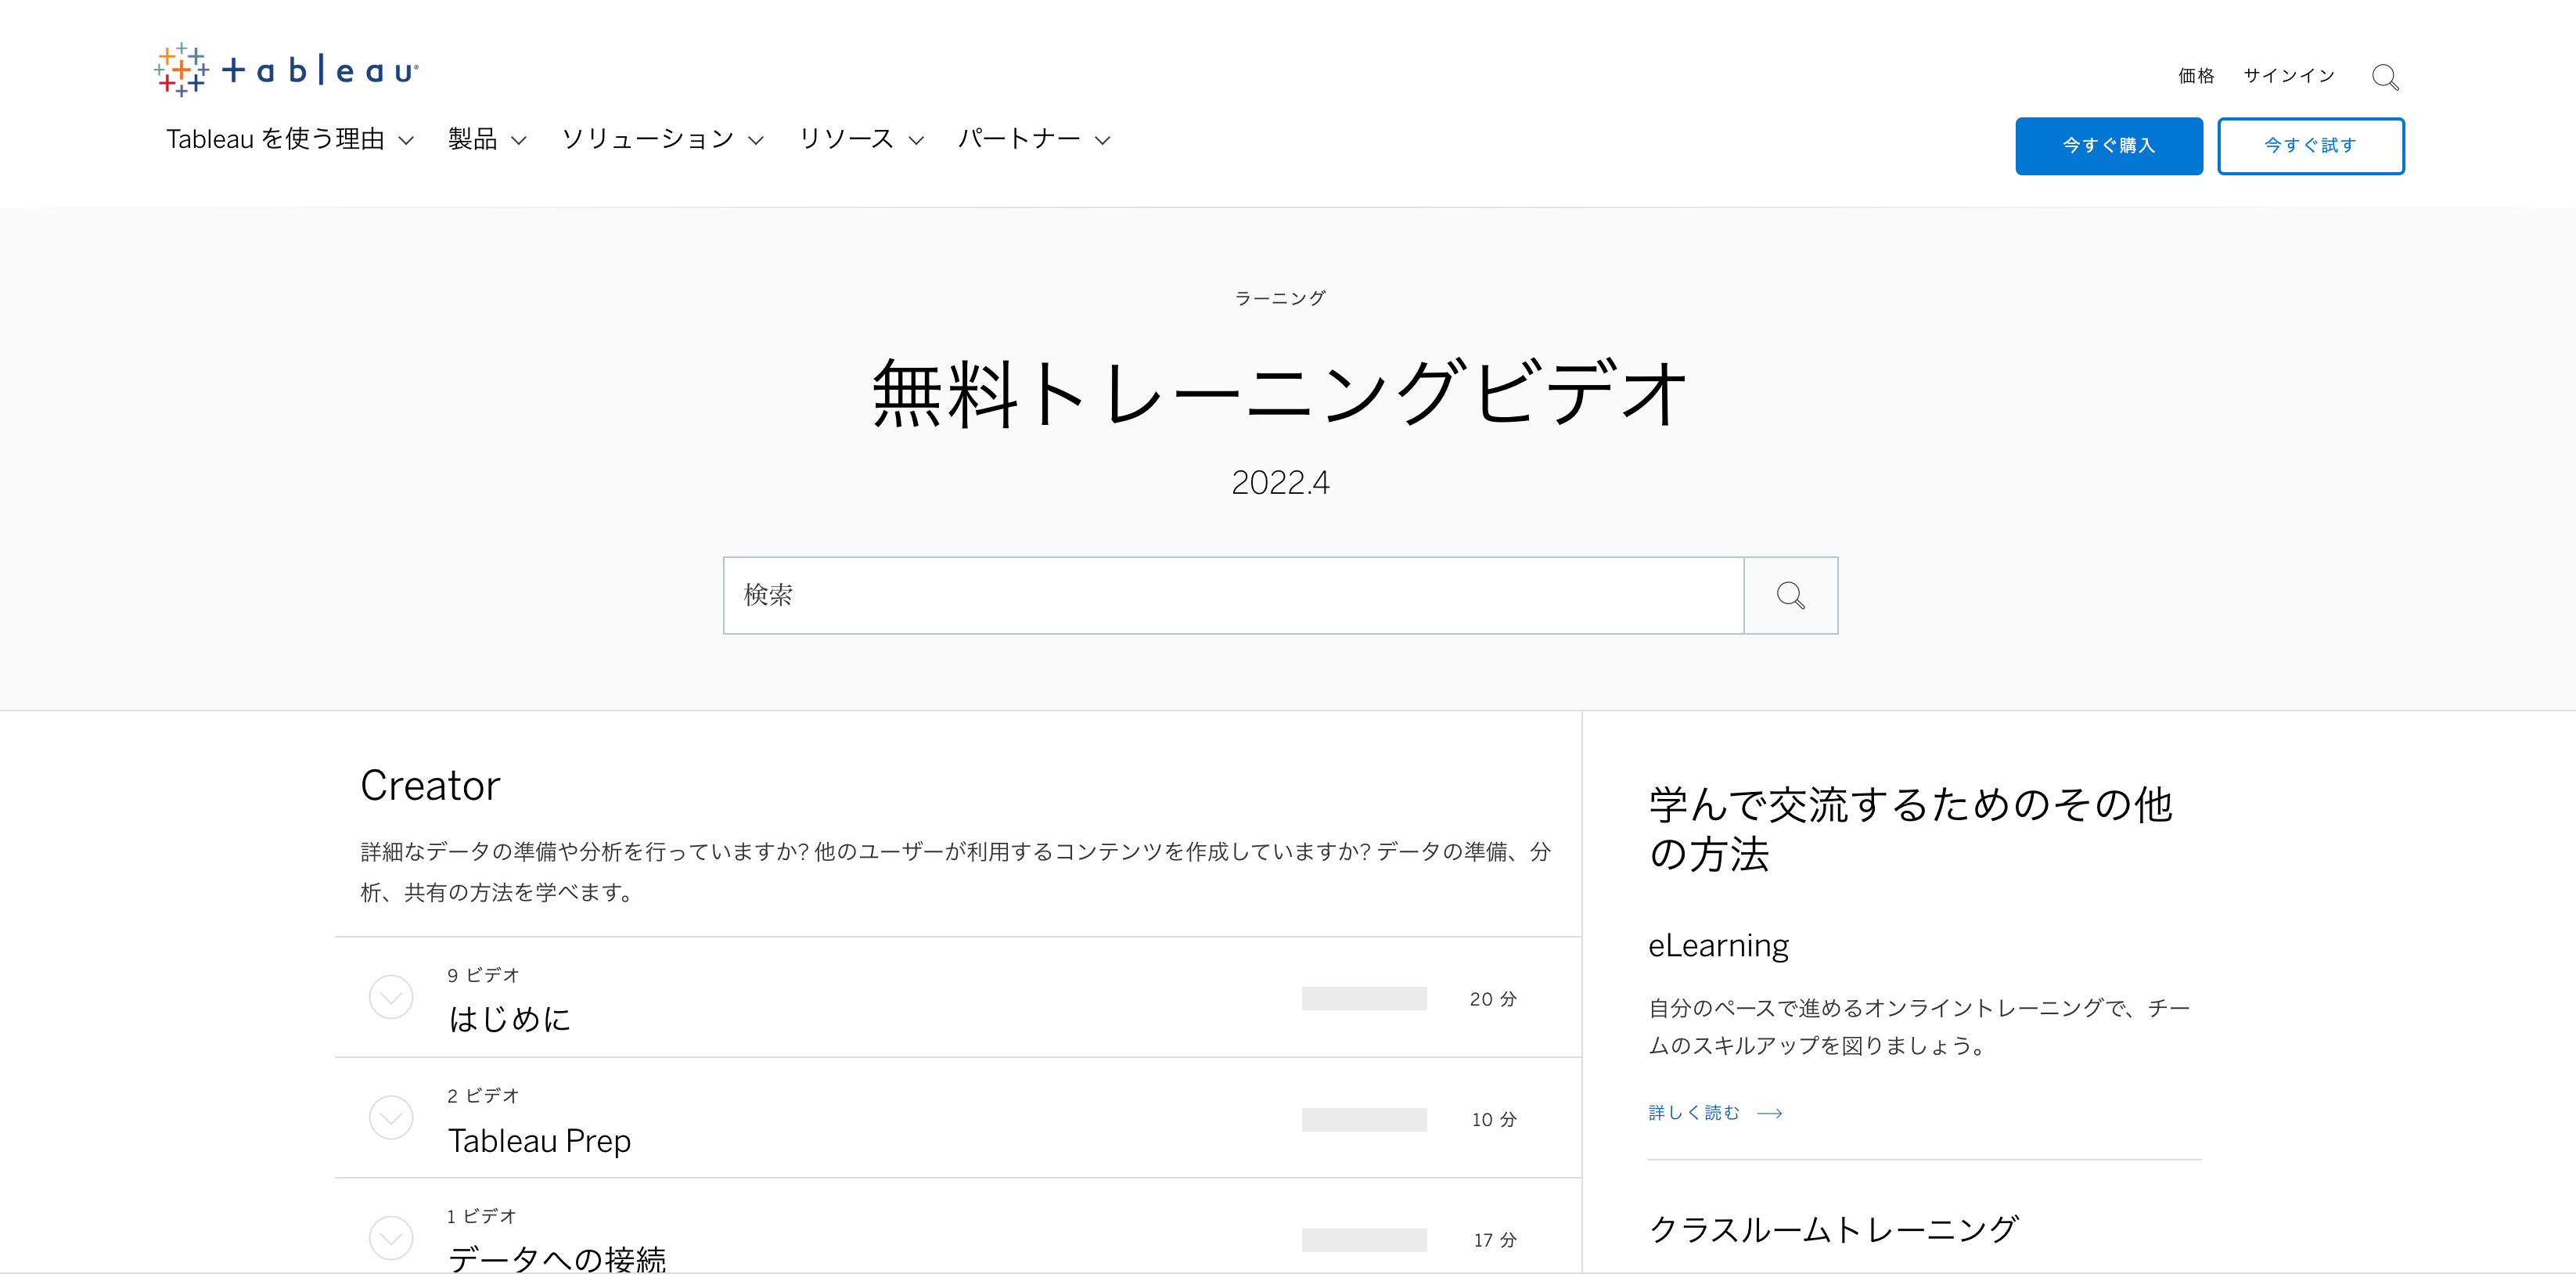The image size is (2576, 1274).
Task: Click the 1 ビデオ label
Action: 481,1216
